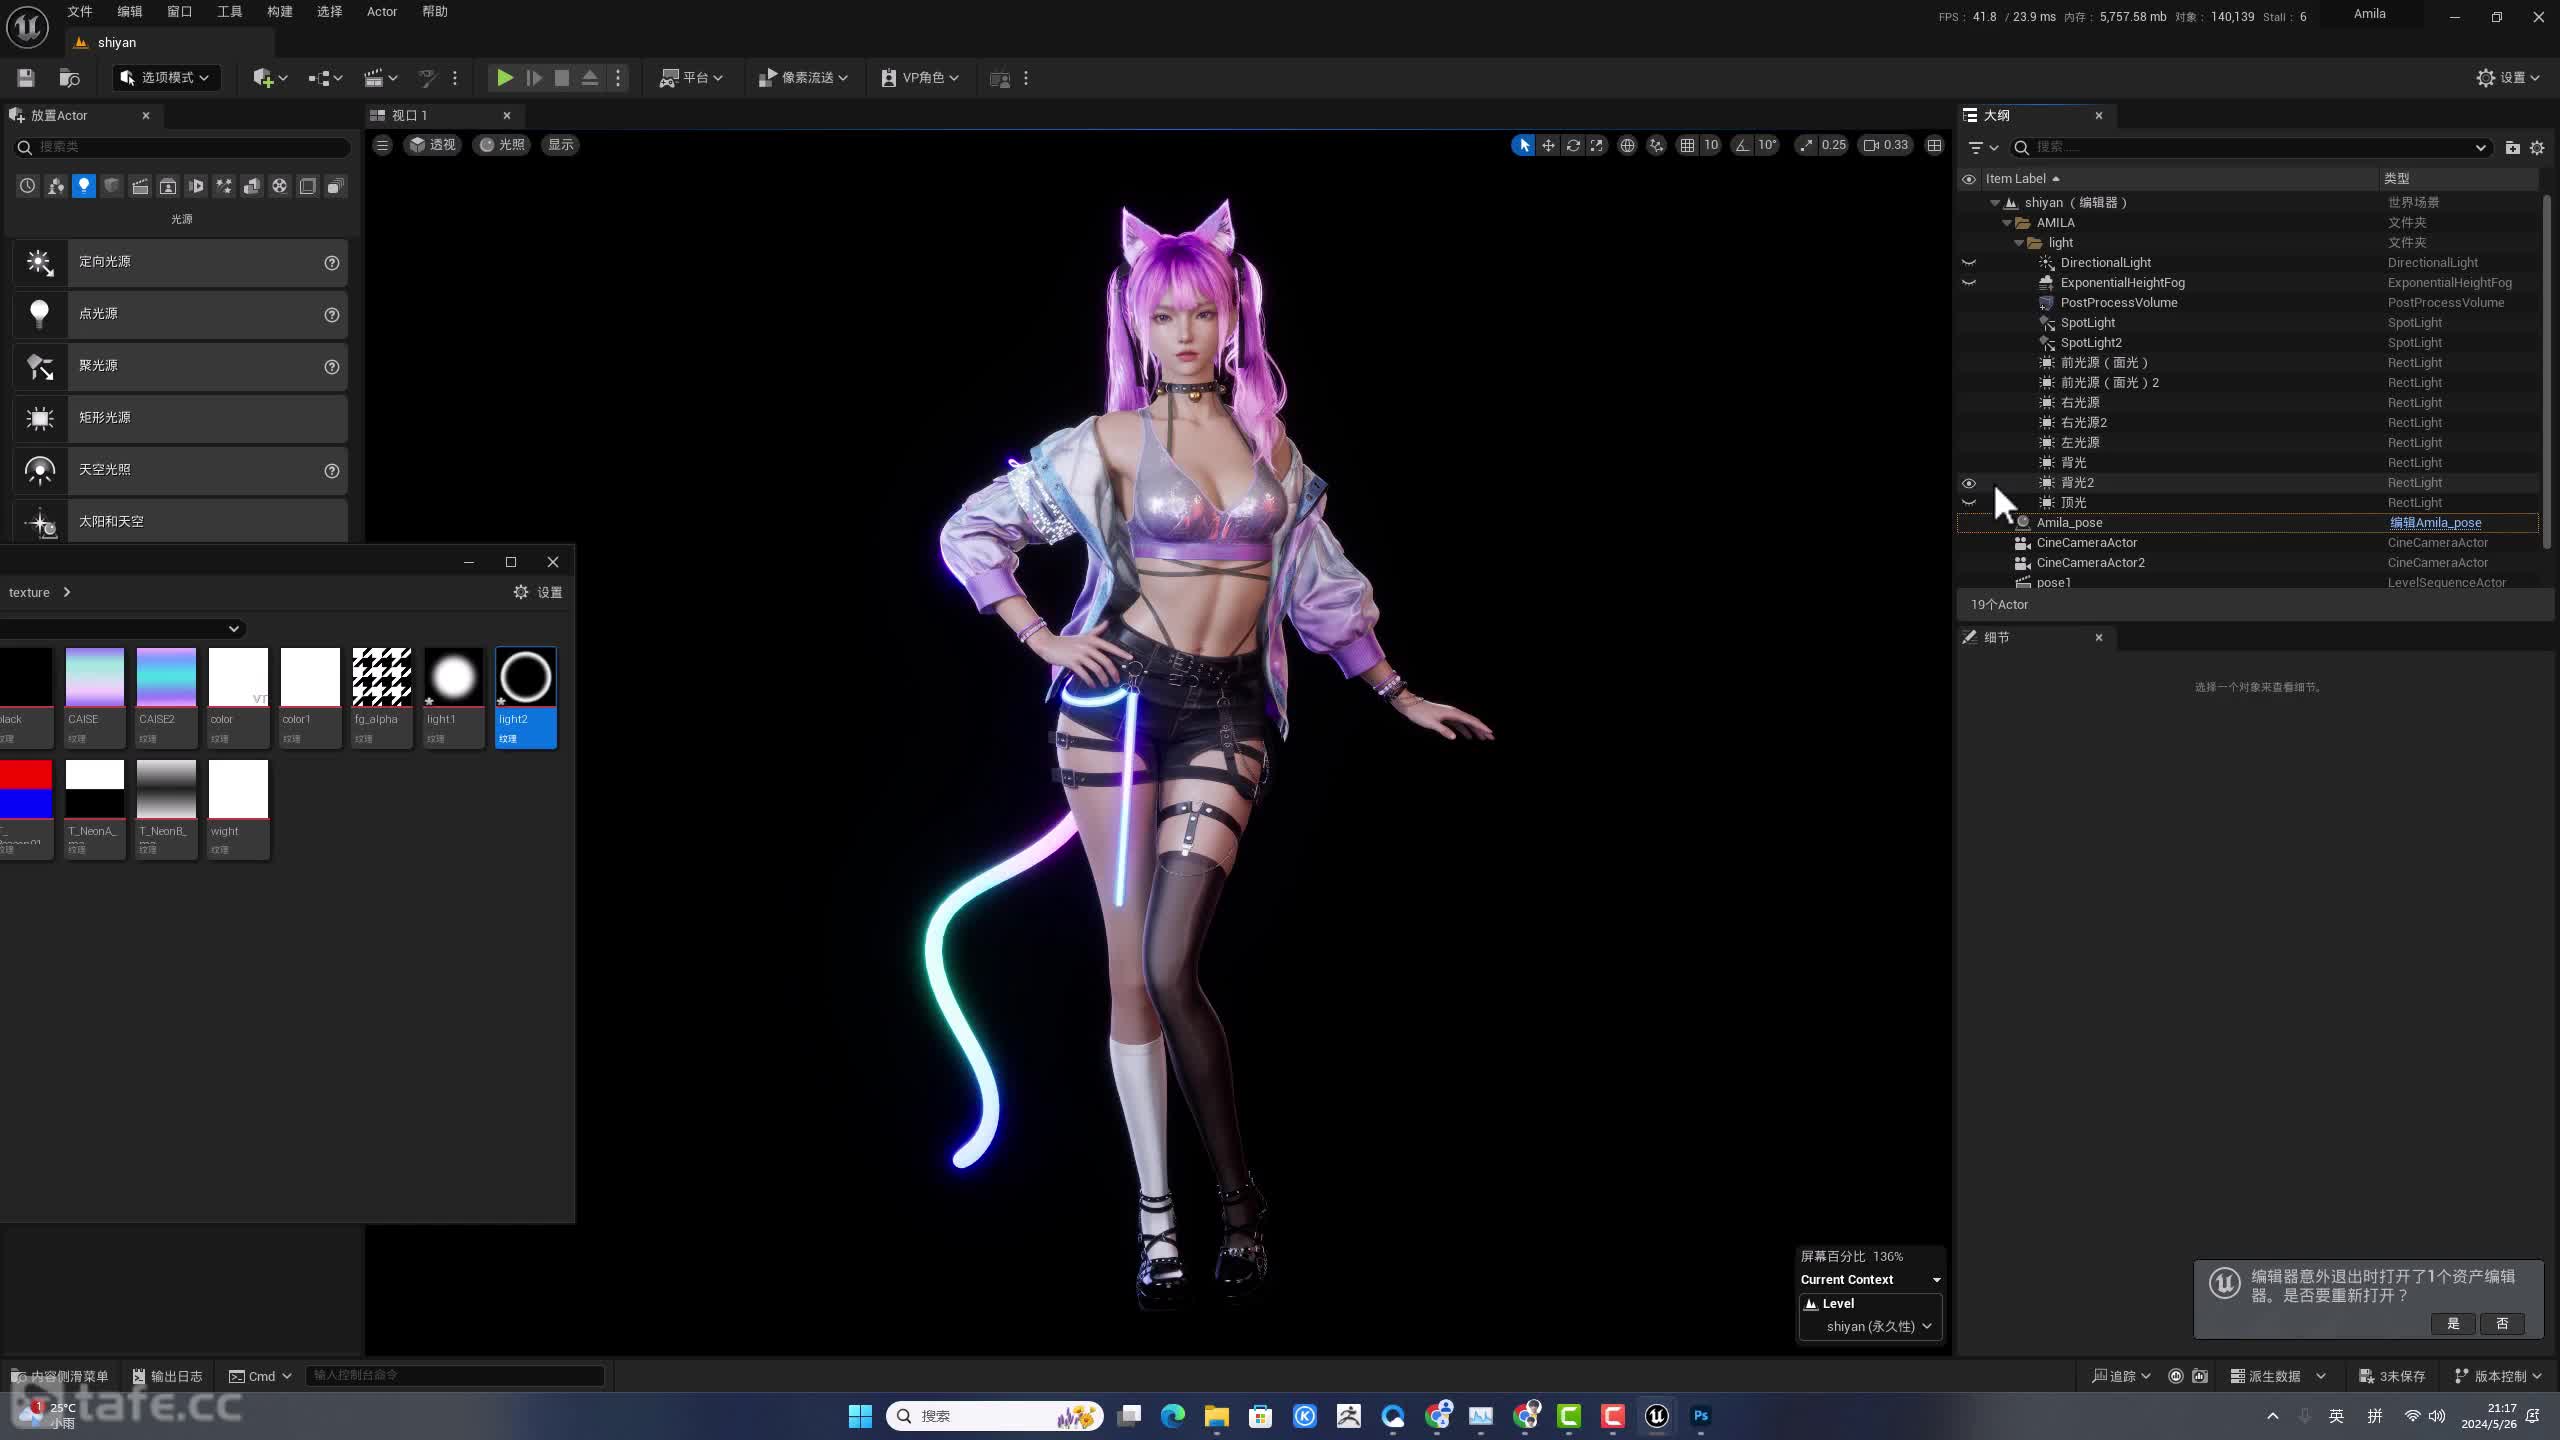Select the Spot Light placement icon
The height and width of the screenshot is (1440, 2560).
40,367
